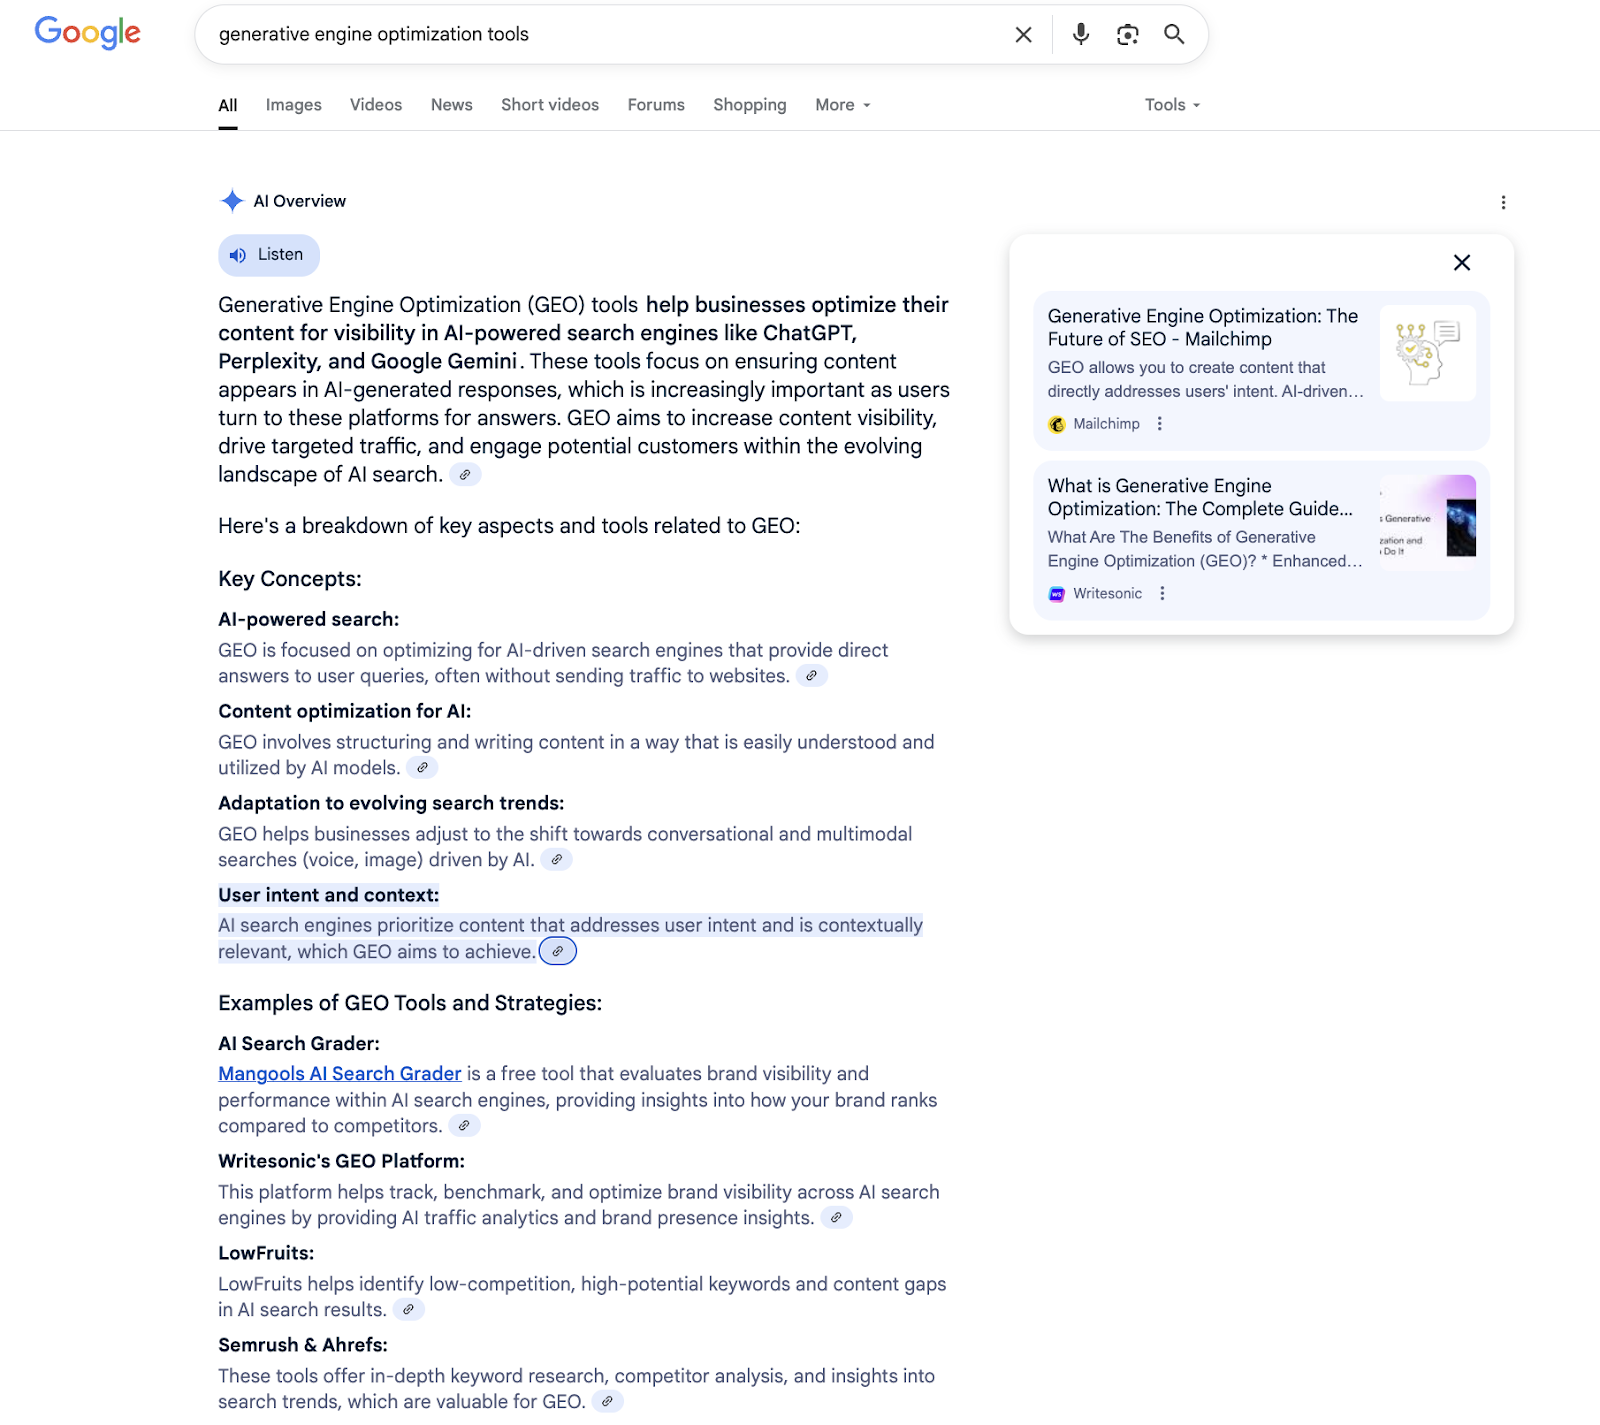
Task: Close the sources side panel
Action: (1462, 263)
